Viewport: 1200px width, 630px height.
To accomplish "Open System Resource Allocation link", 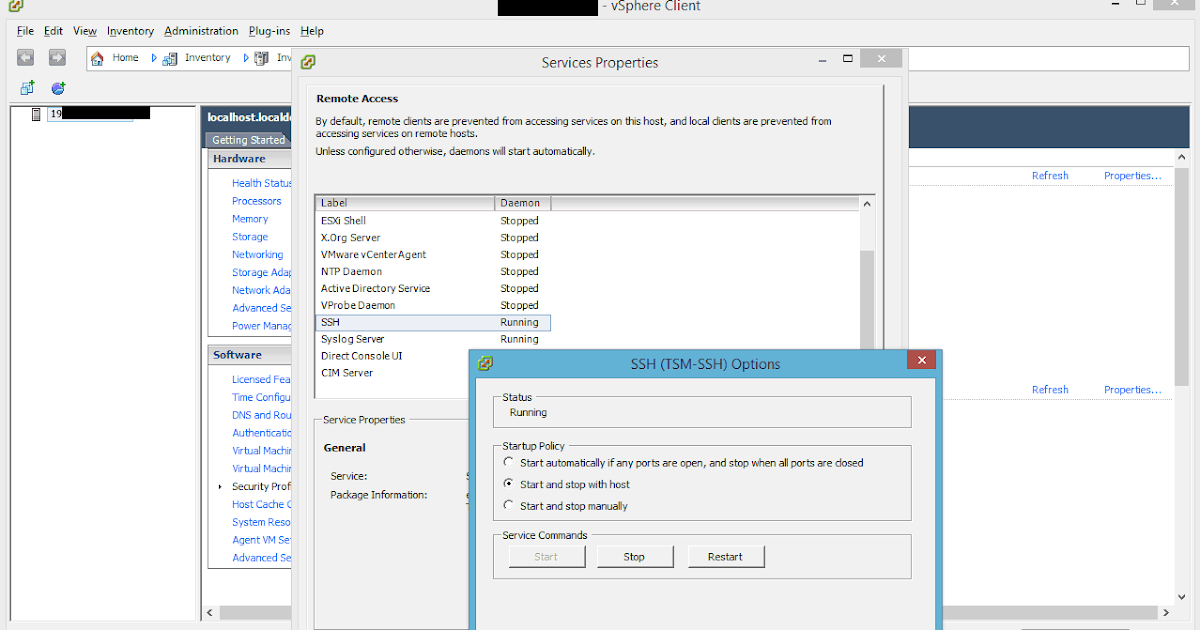I will (262, 522).
